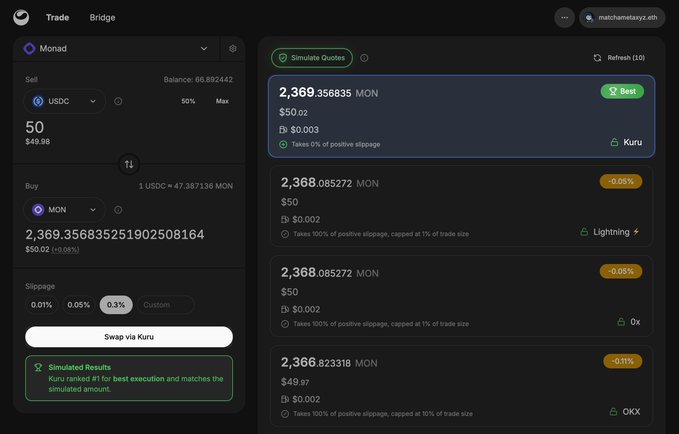The width and height of the screenshot is (679, 434).
Task: Select the OKX quote 2,366.823318 MON
Action: point(461,386)
